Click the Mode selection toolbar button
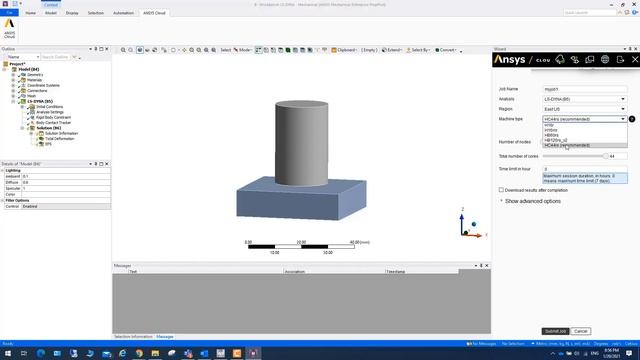The height and width of the screenshot is (360, 640). tap(242, 50)
